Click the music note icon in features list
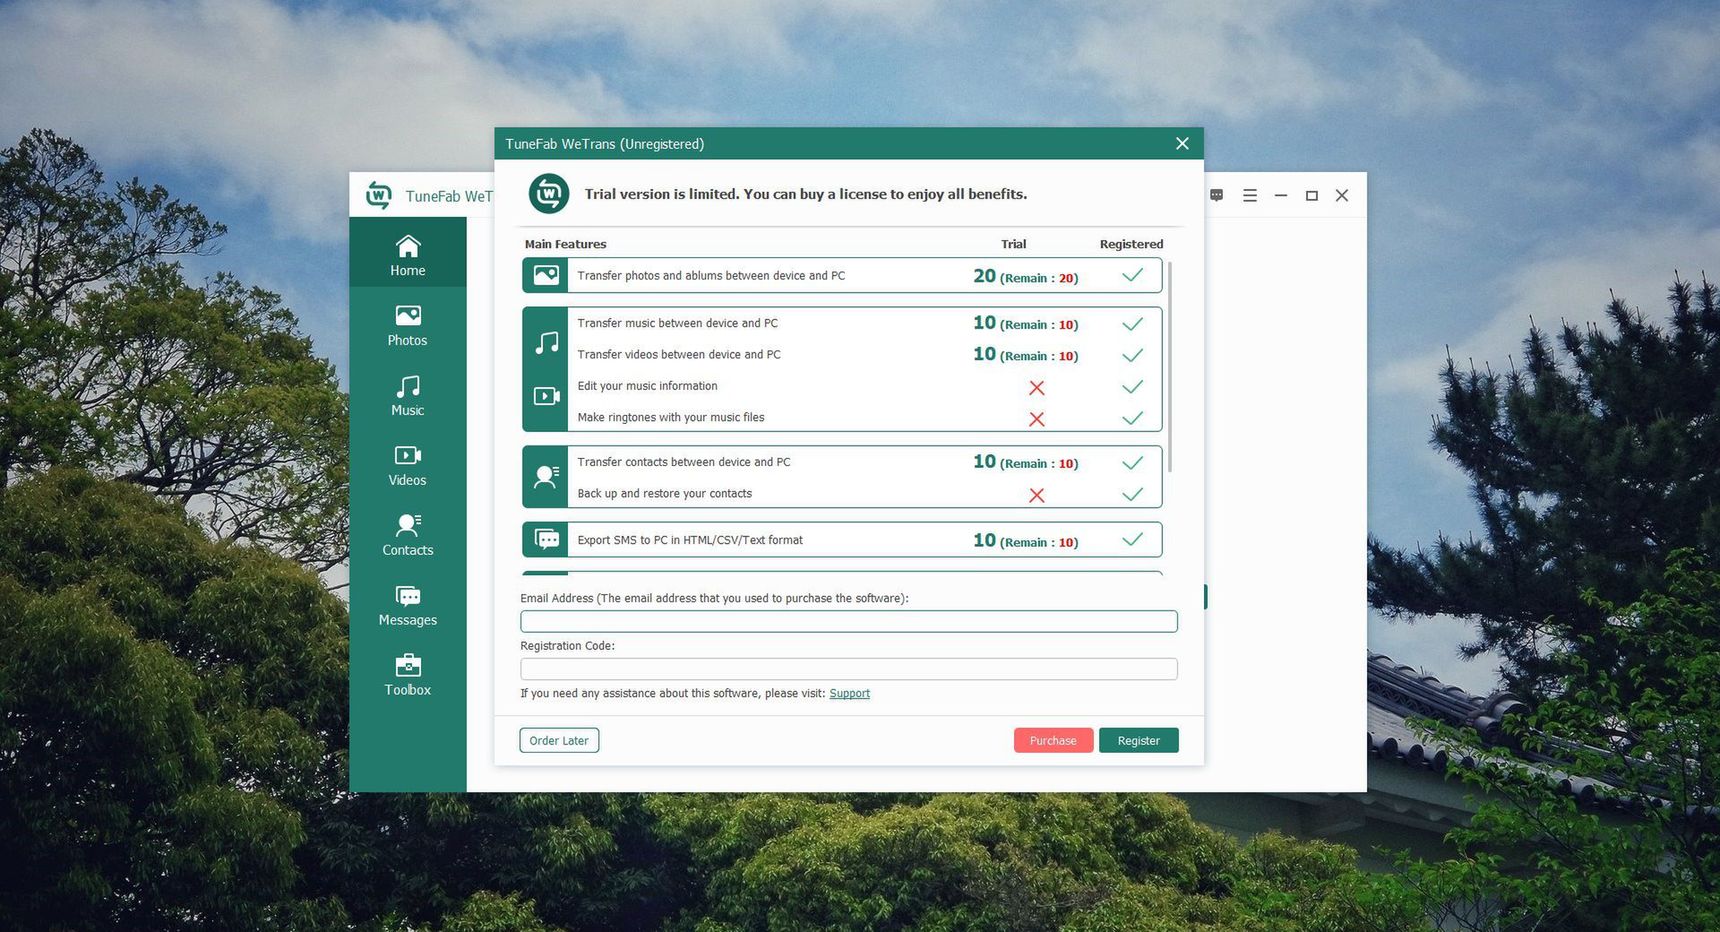The image size is (1720, 932). click(546, 343)
